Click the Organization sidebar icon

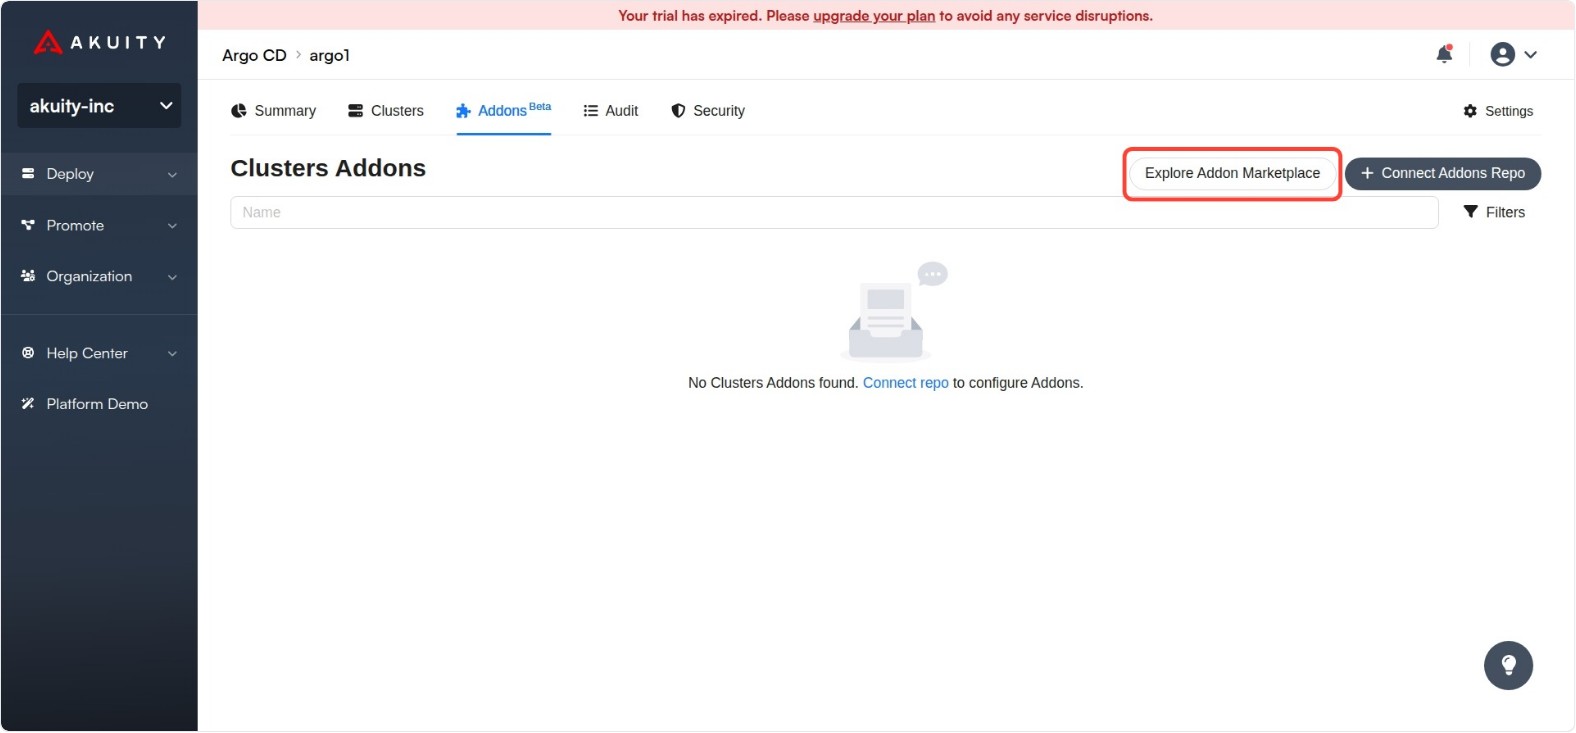[x=28, y=276]
